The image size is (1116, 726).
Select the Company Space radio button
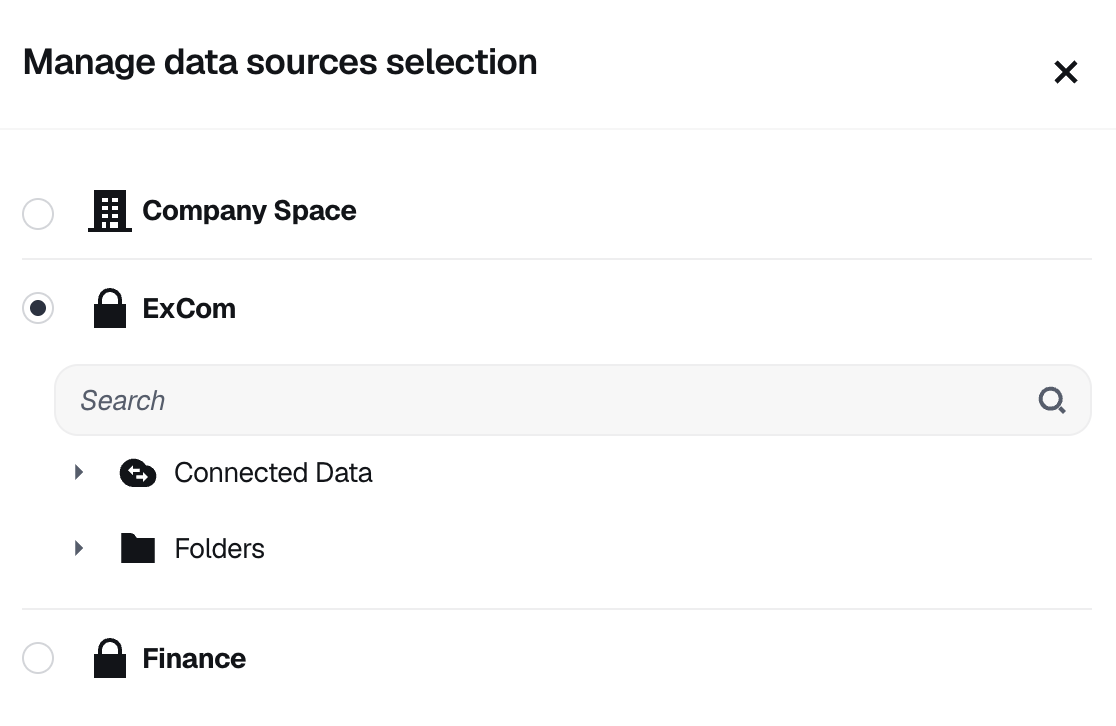click(38, 214)
